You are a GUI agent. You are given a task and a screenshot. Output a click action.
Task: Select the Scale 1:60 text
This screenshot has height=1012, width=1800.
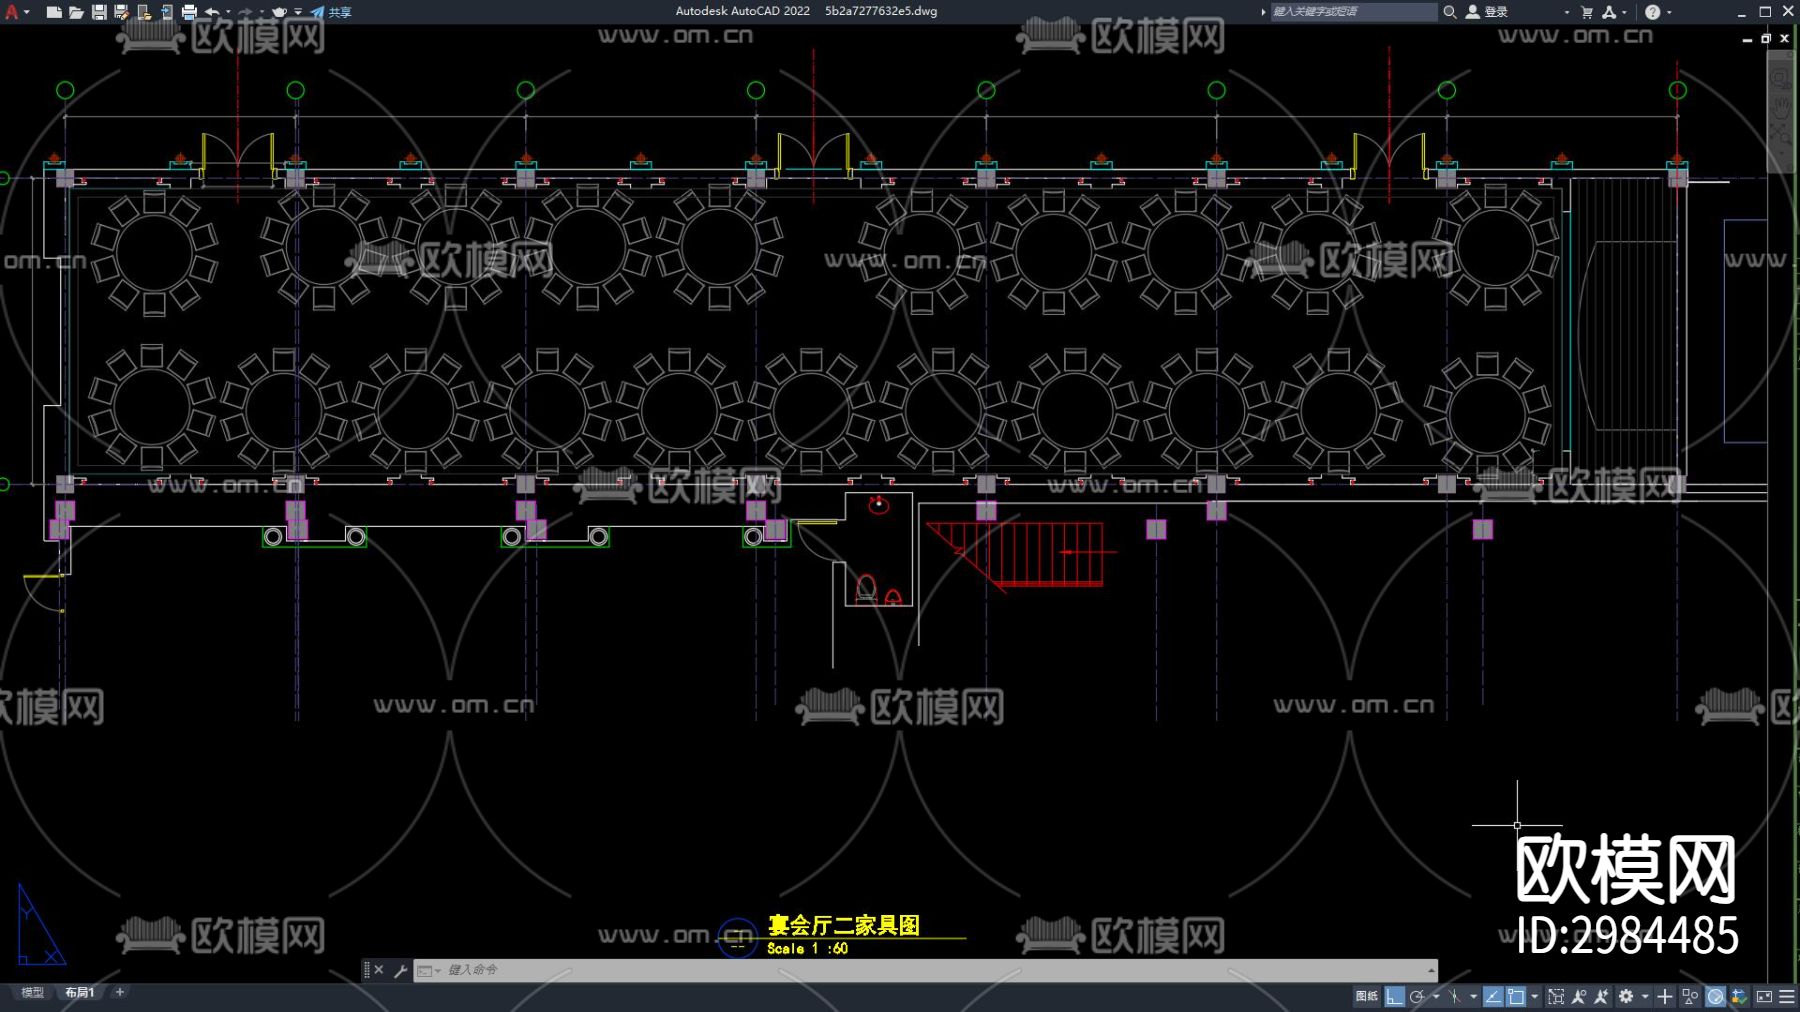pyautogui.click(x=808, y=948)
